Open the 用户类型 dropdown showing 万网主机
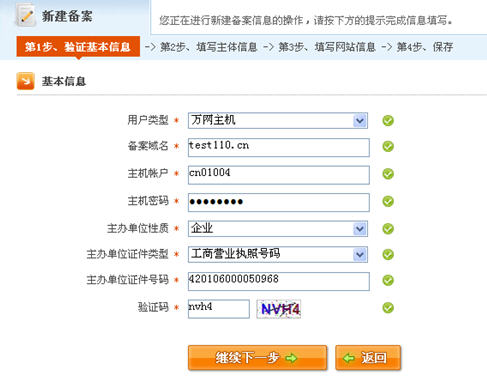 coord(278,120)
